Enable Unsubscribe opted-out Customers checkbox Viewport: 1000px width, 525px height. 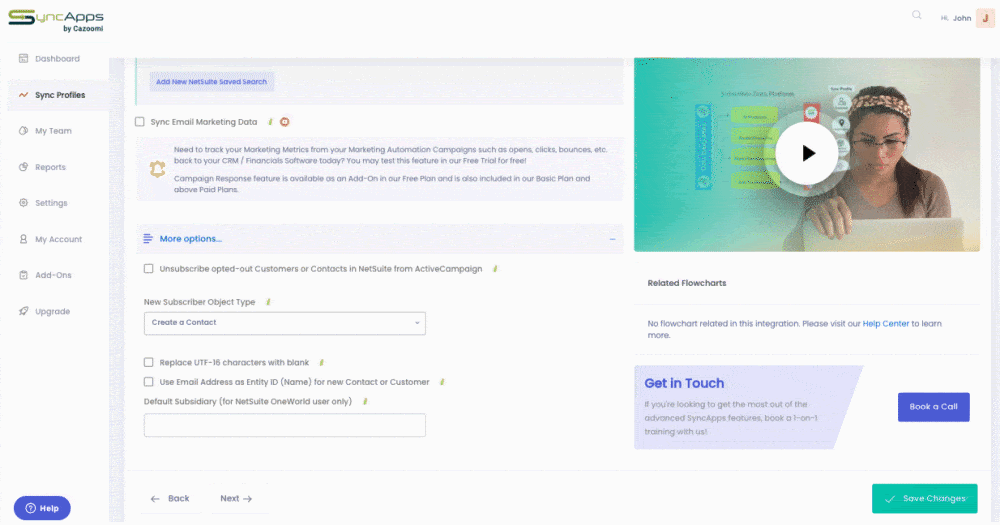pyautogui.click(x=149, y=269)
